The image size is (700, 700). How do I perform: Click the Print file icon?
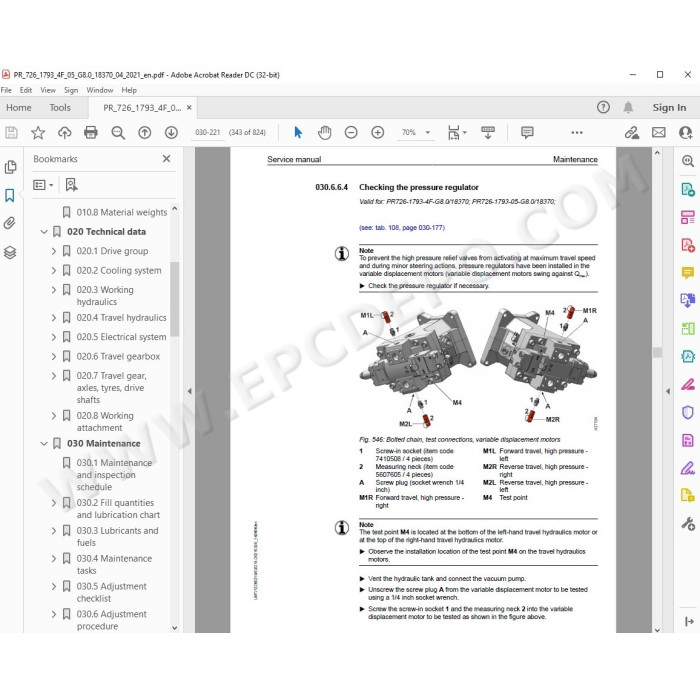[x=91, y=132]
